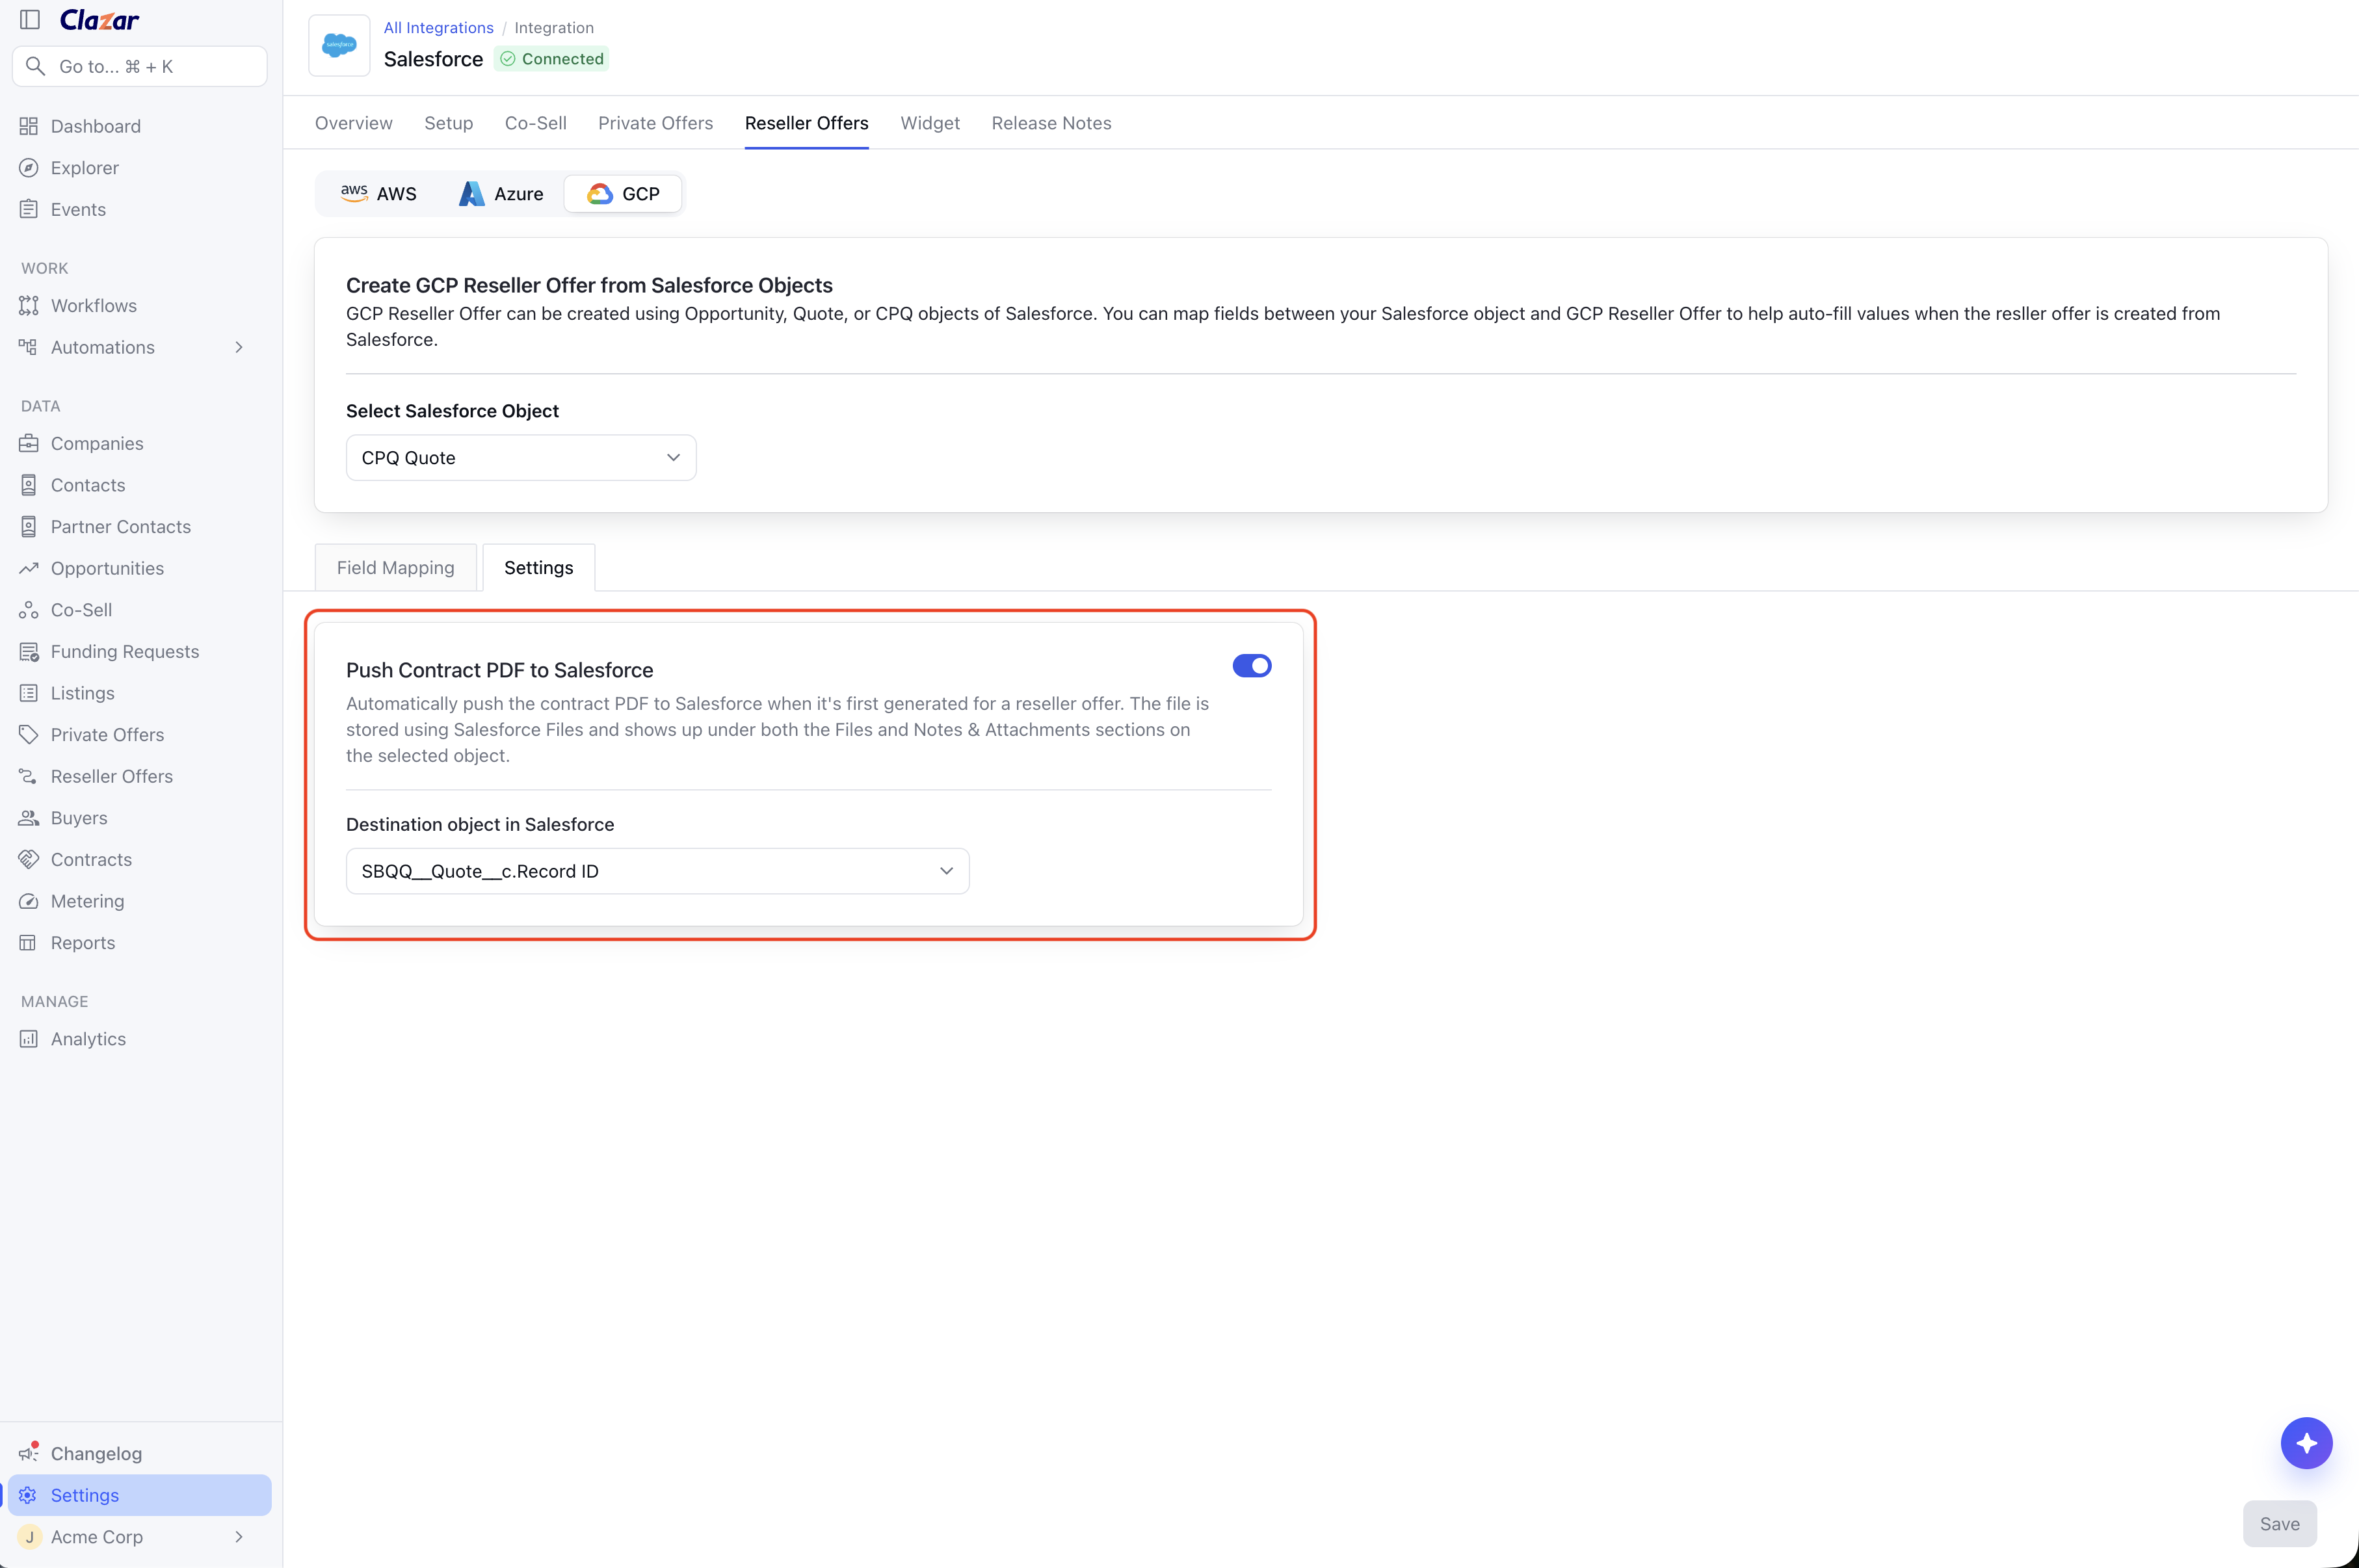
Task: Click the search magnifier icon
Action: pos(36,66)
